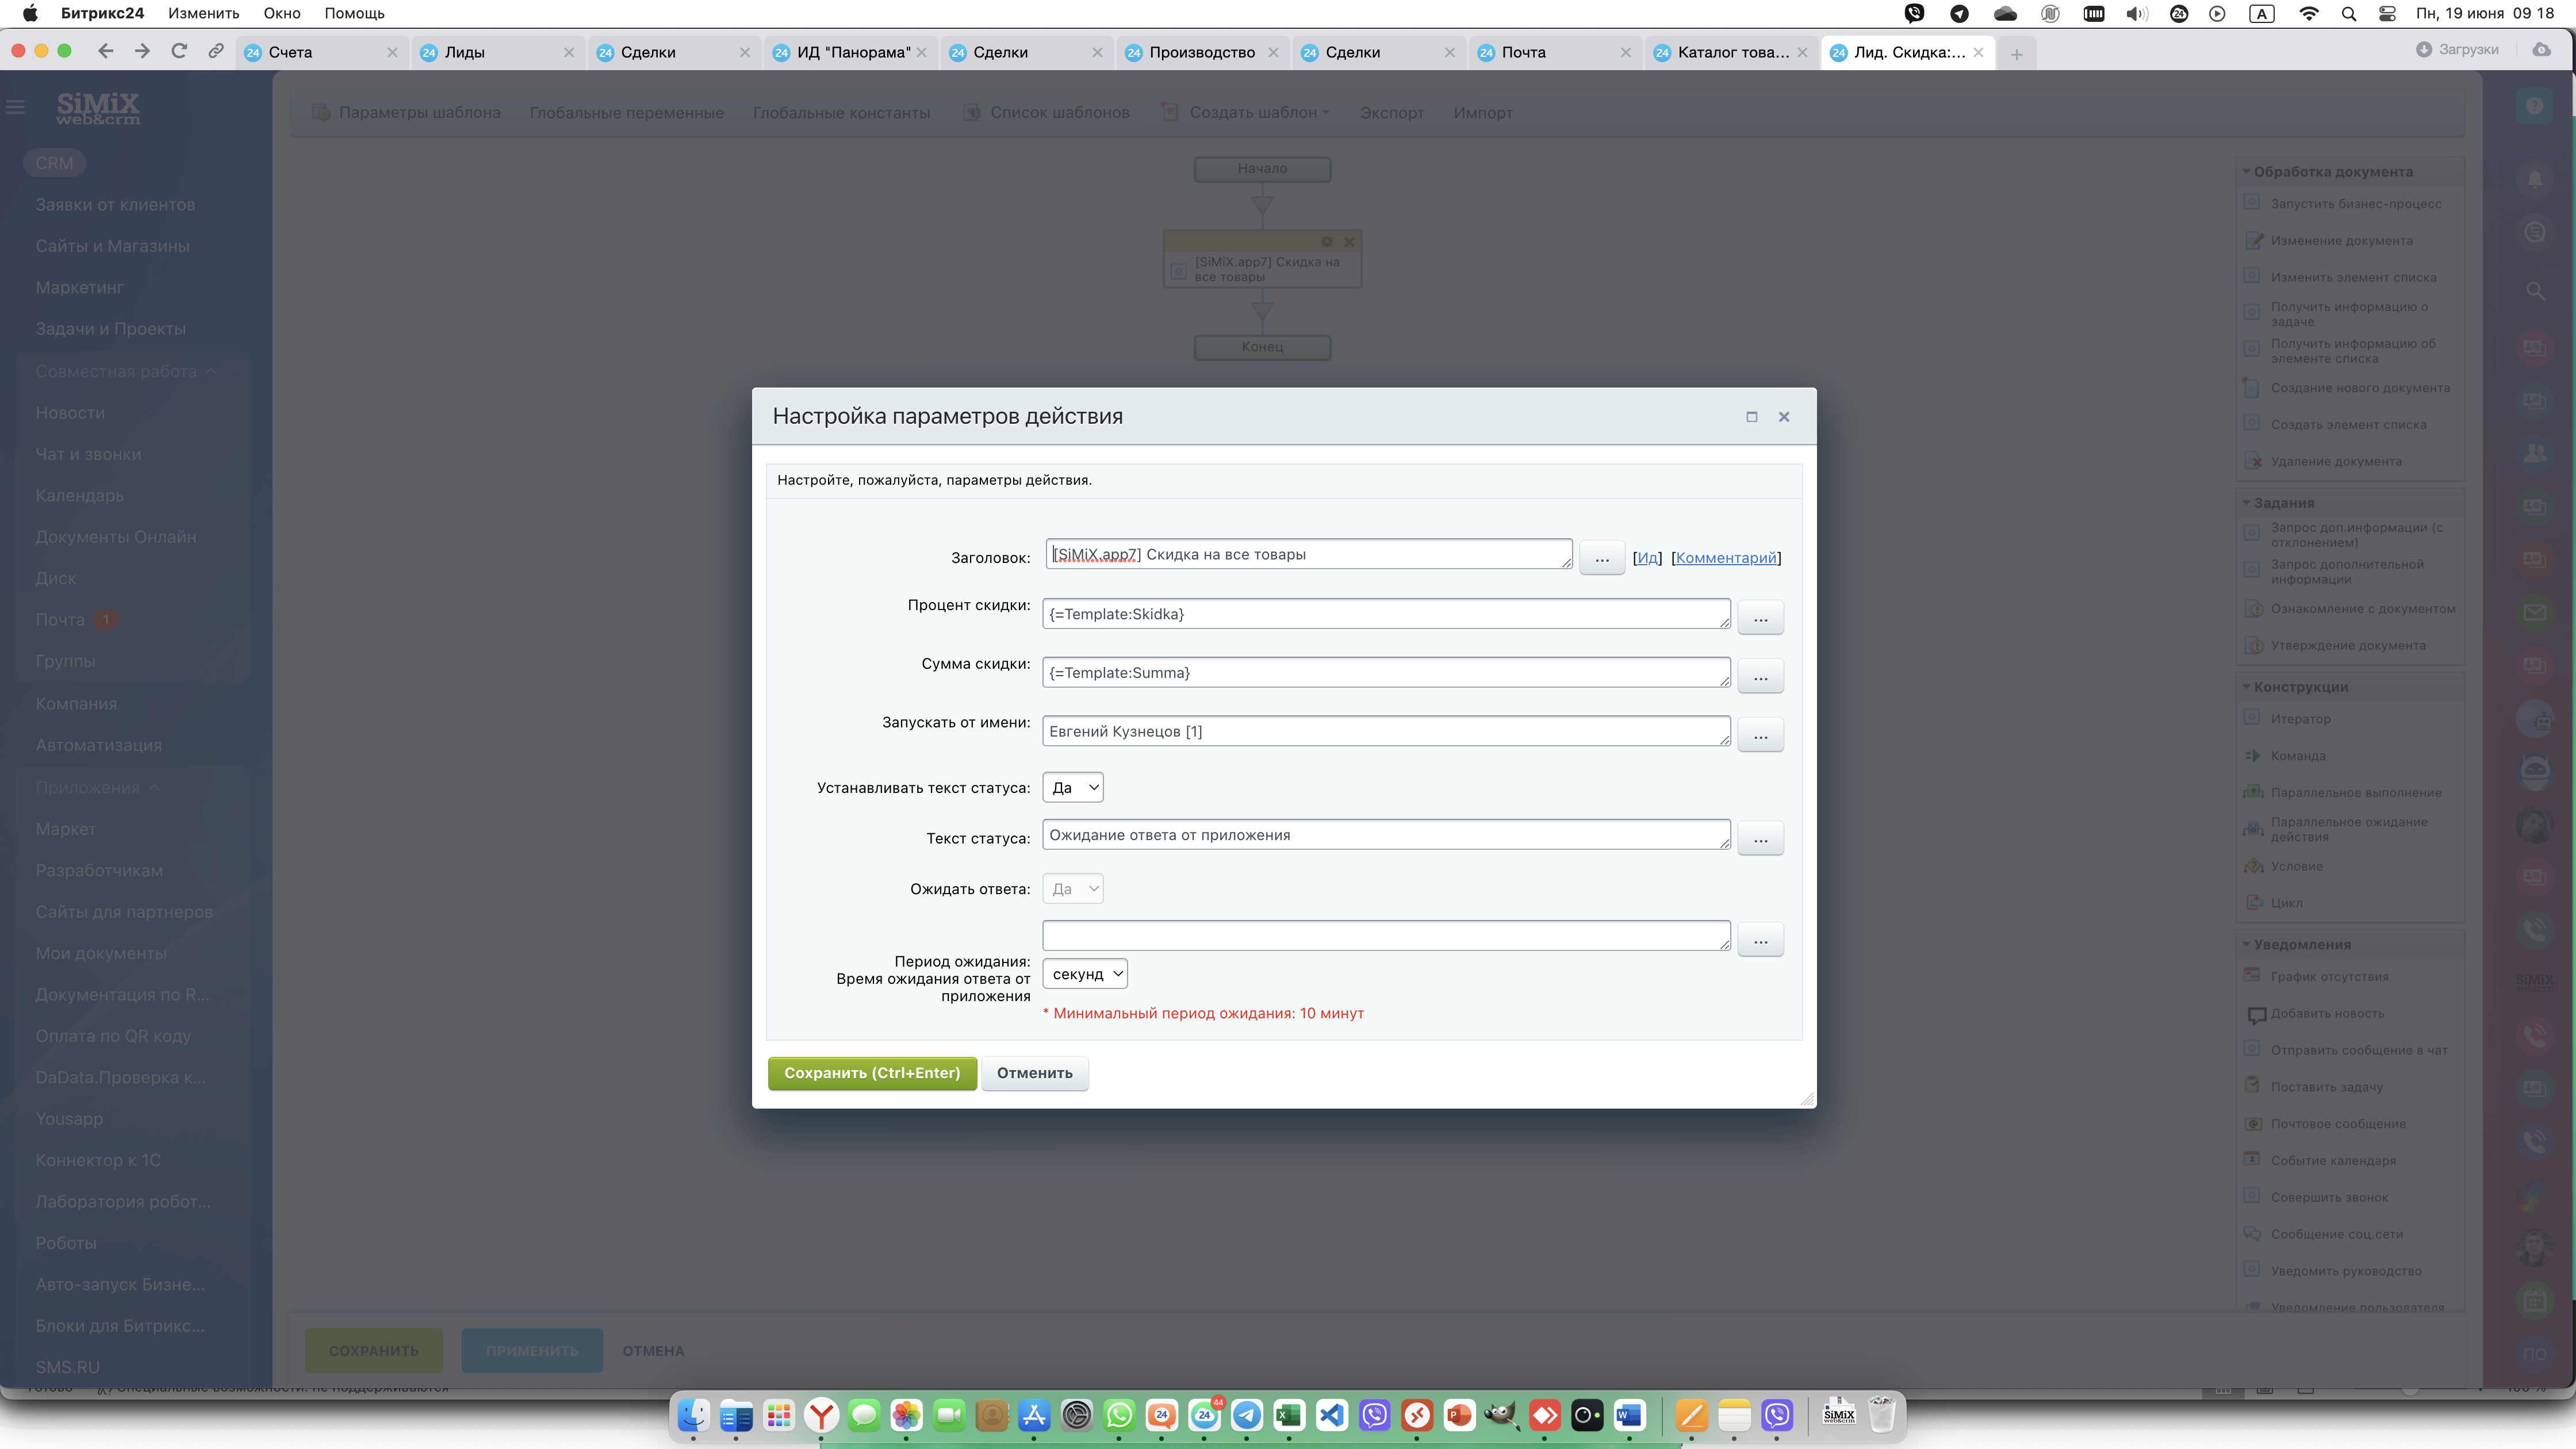Click the browser back arrow

tap(106, 51)
